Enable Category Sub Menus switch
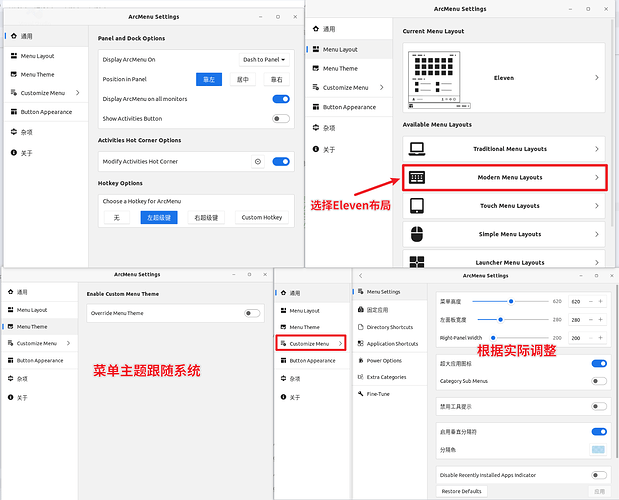 coord(599,381)
